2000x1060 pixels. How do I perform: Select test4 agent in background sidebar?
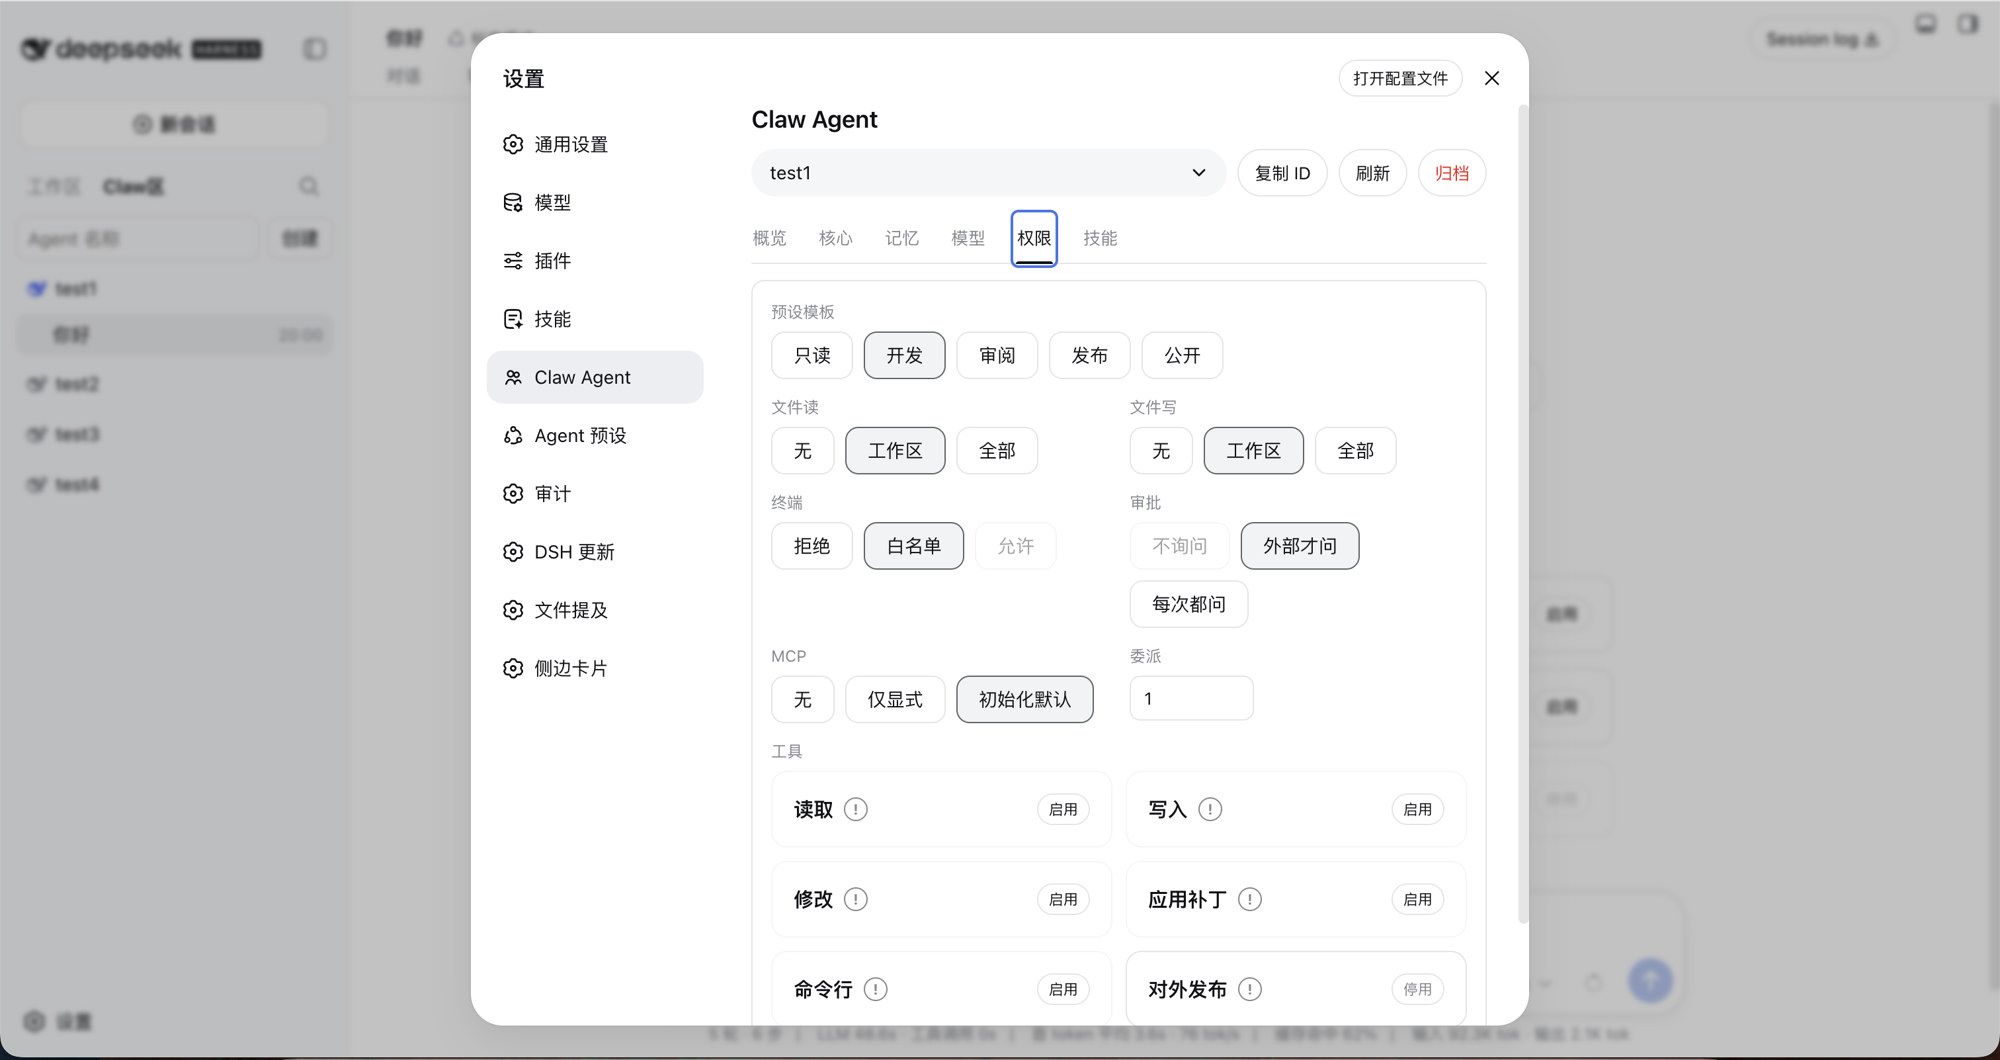tap(175, 485)
